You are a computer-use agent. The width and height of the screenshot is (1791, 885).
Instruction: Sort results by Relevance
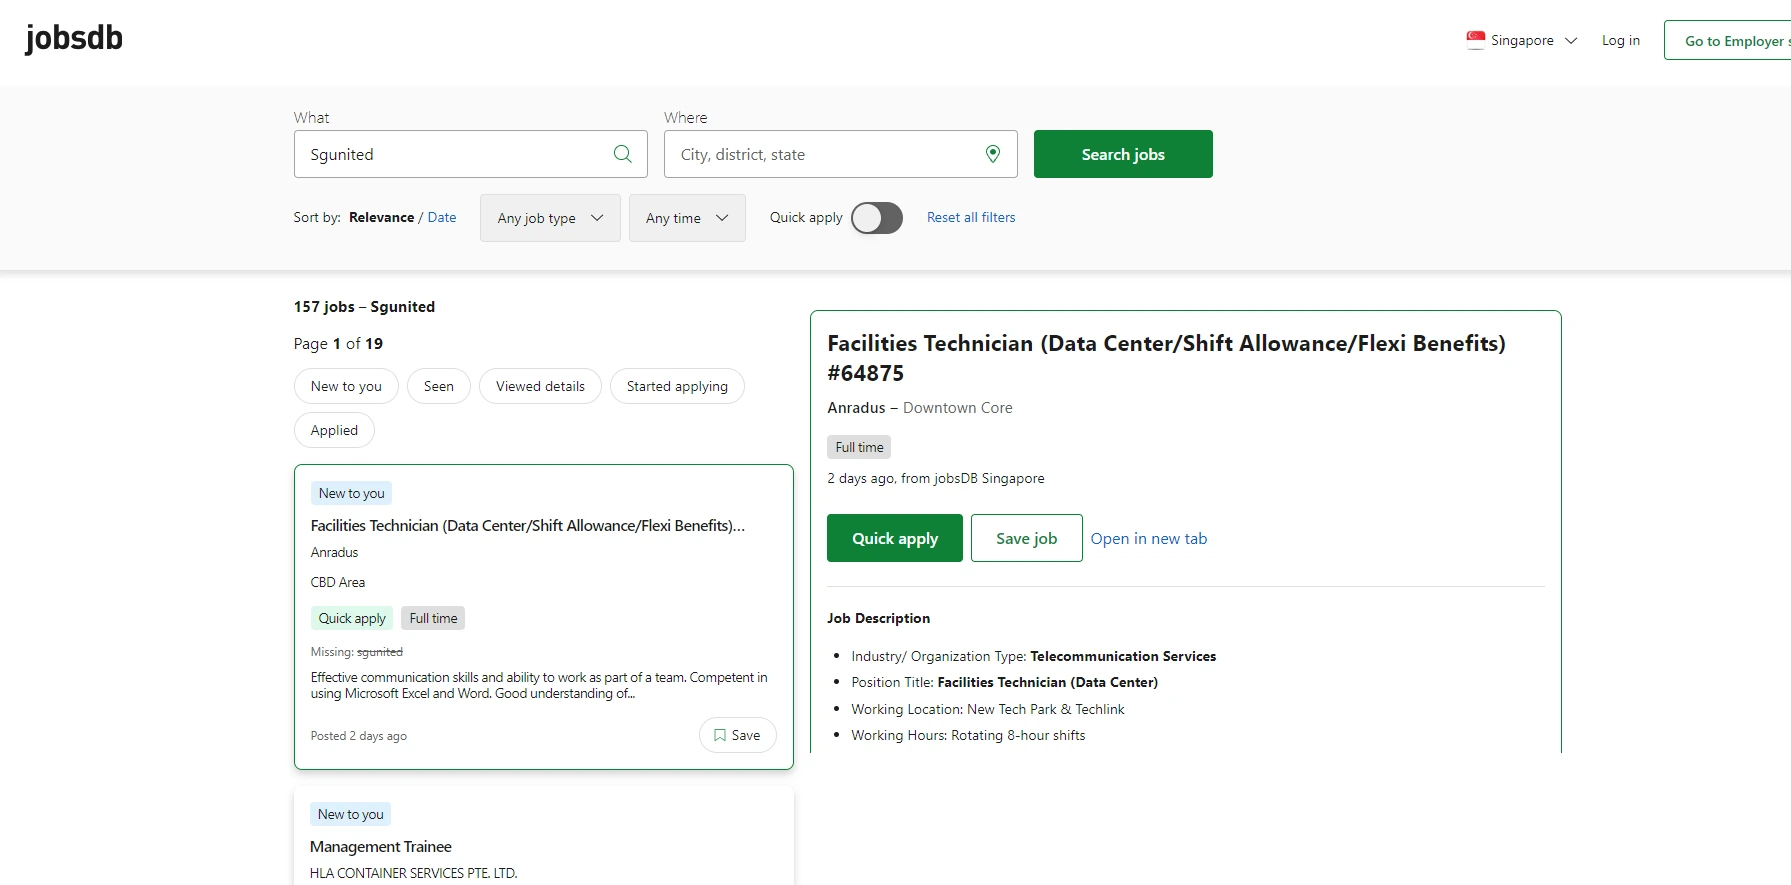click(x=381, y=217)
